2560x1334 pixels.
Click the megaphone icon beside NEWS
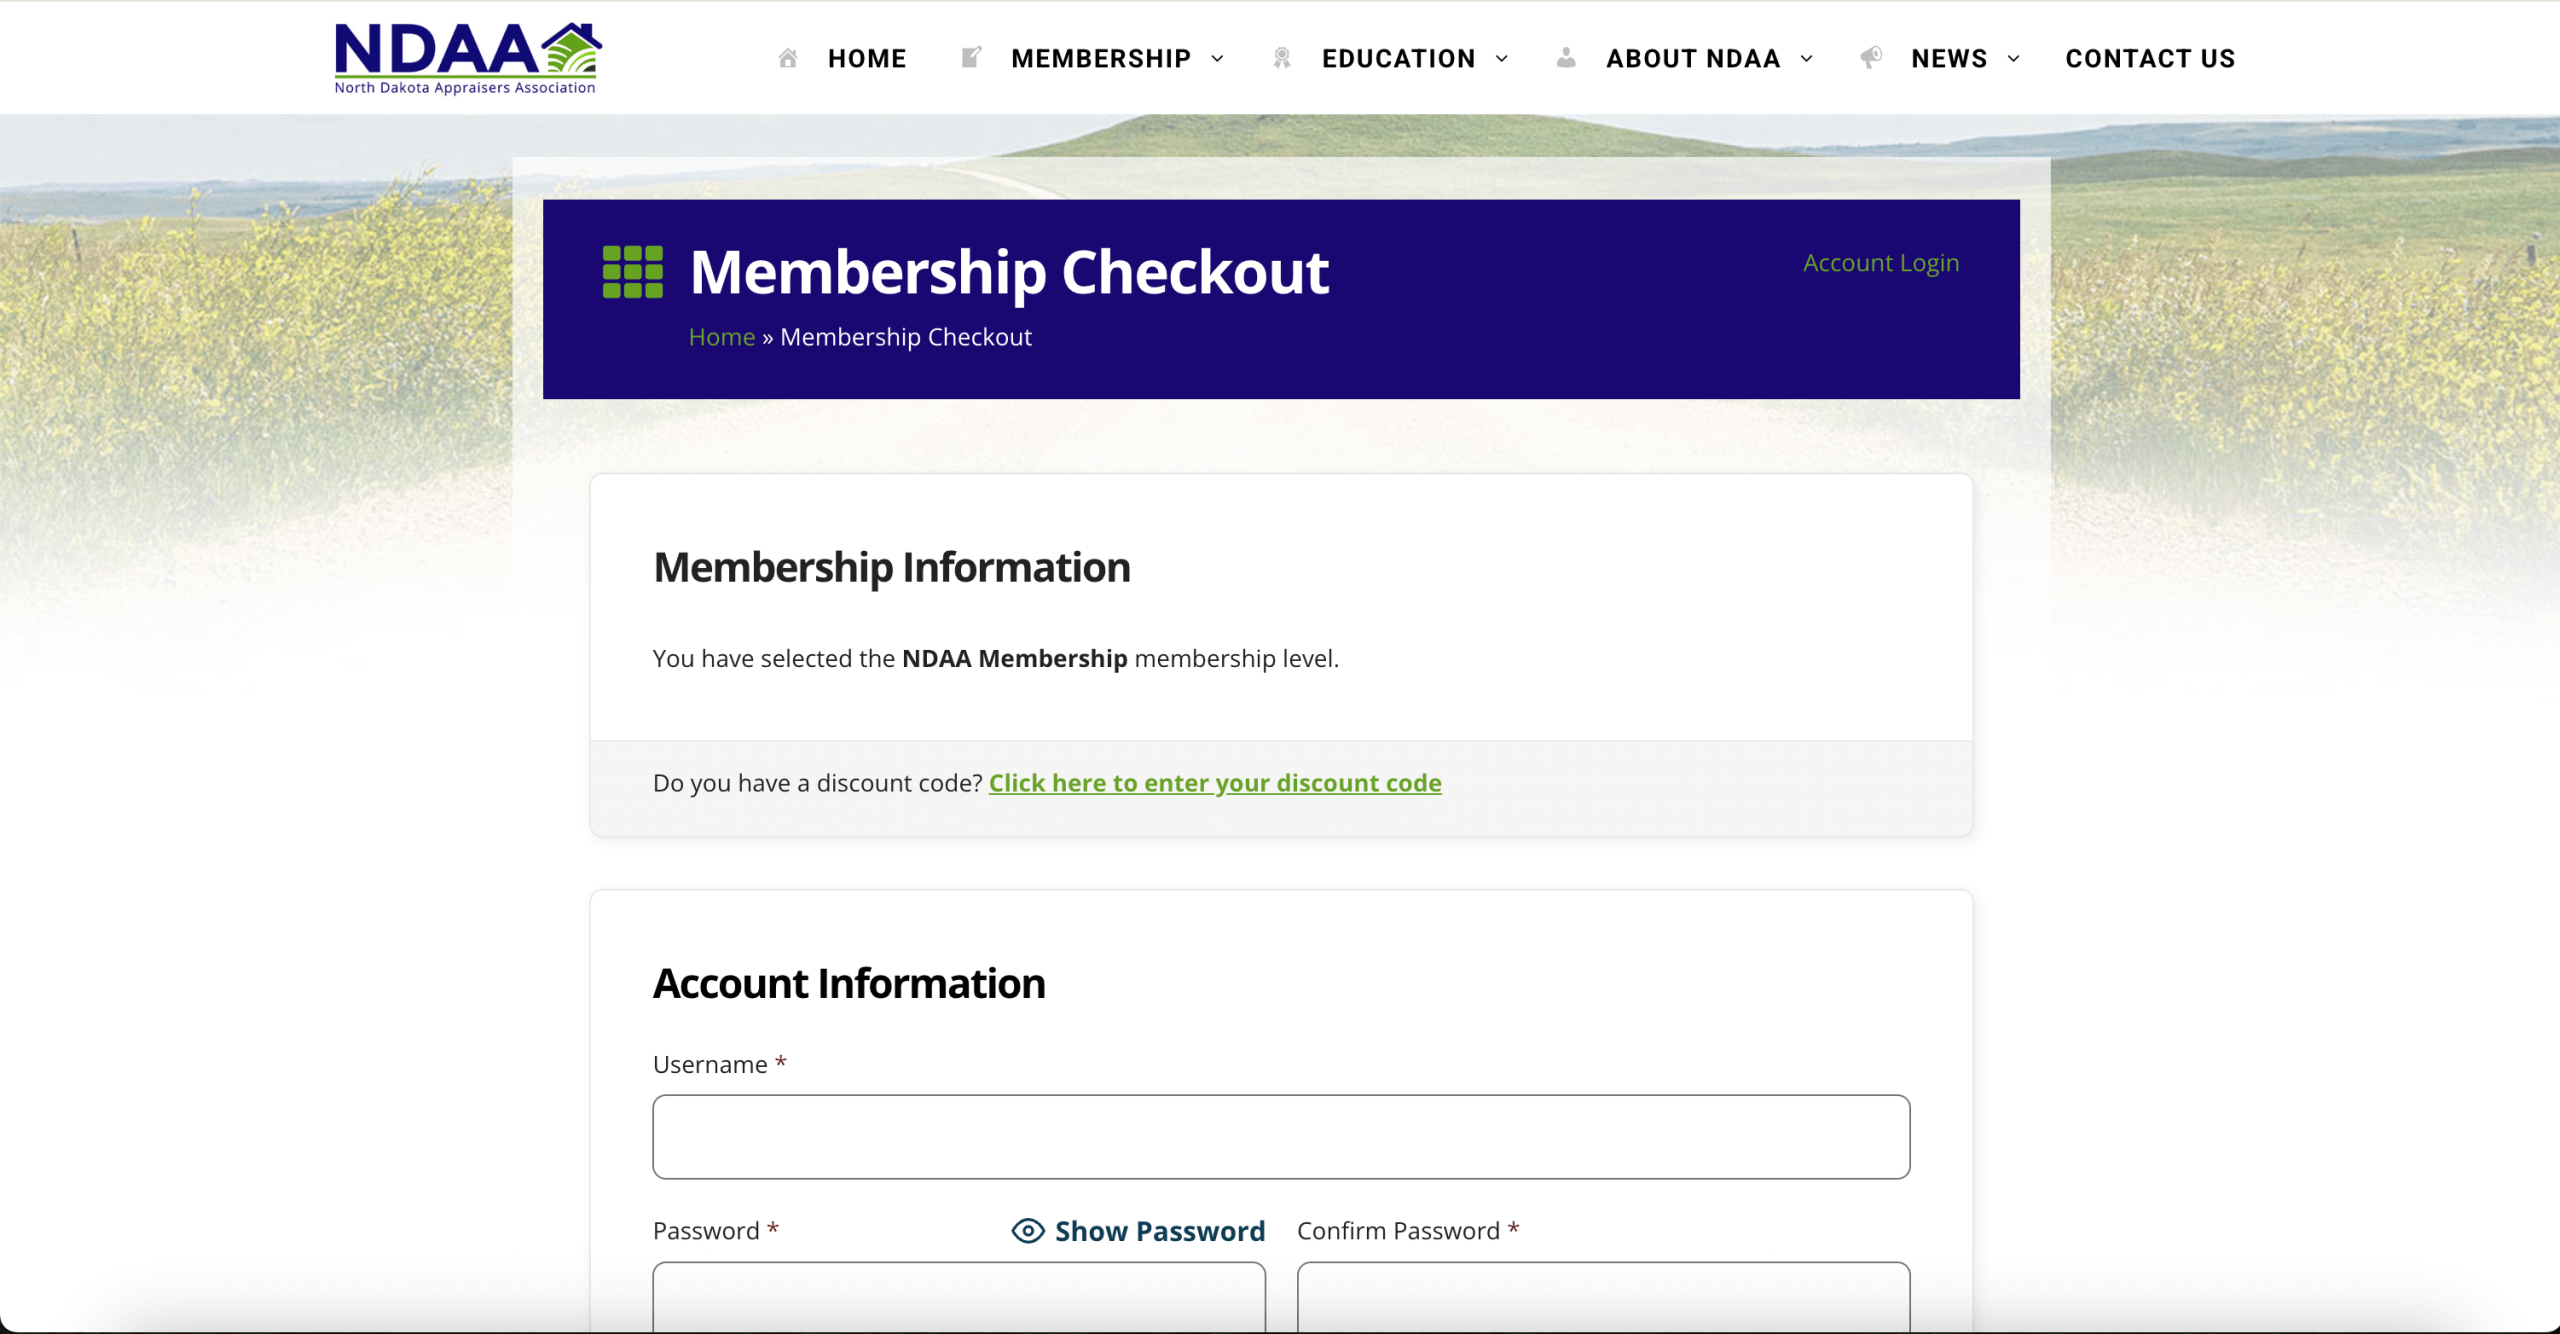point(1871,57)
